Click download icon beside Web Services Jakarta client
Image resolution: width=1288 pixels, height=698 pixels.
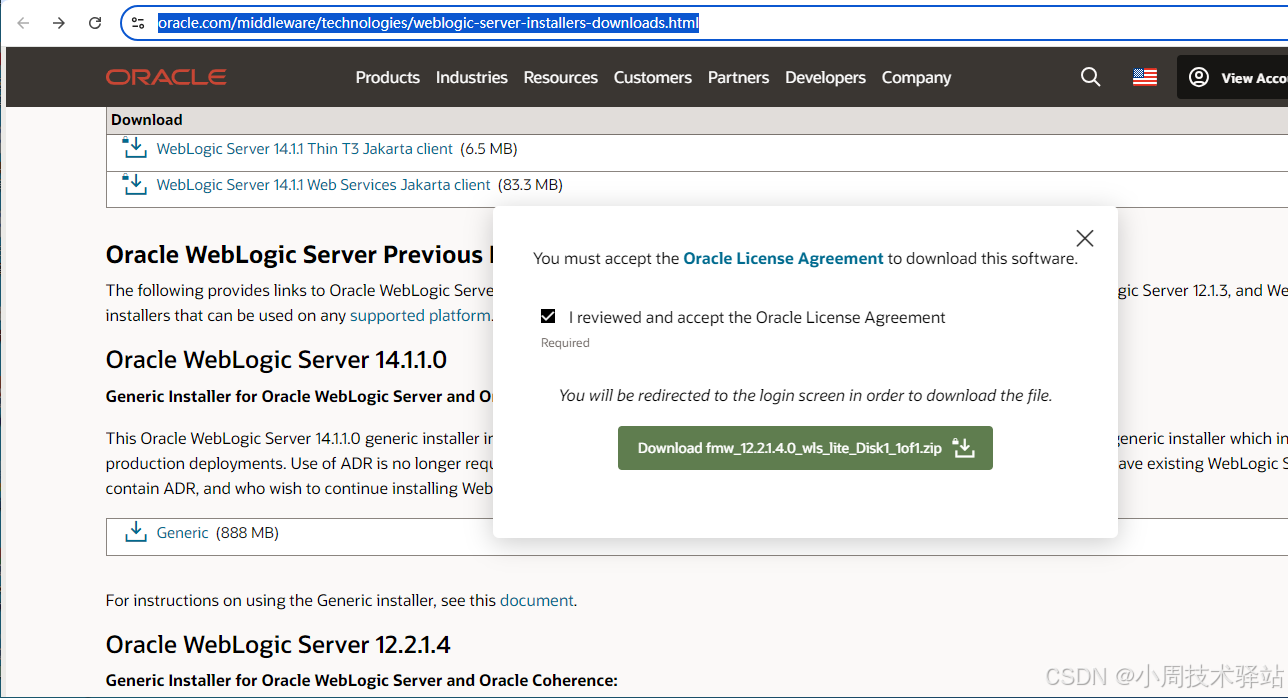[134, 184]
